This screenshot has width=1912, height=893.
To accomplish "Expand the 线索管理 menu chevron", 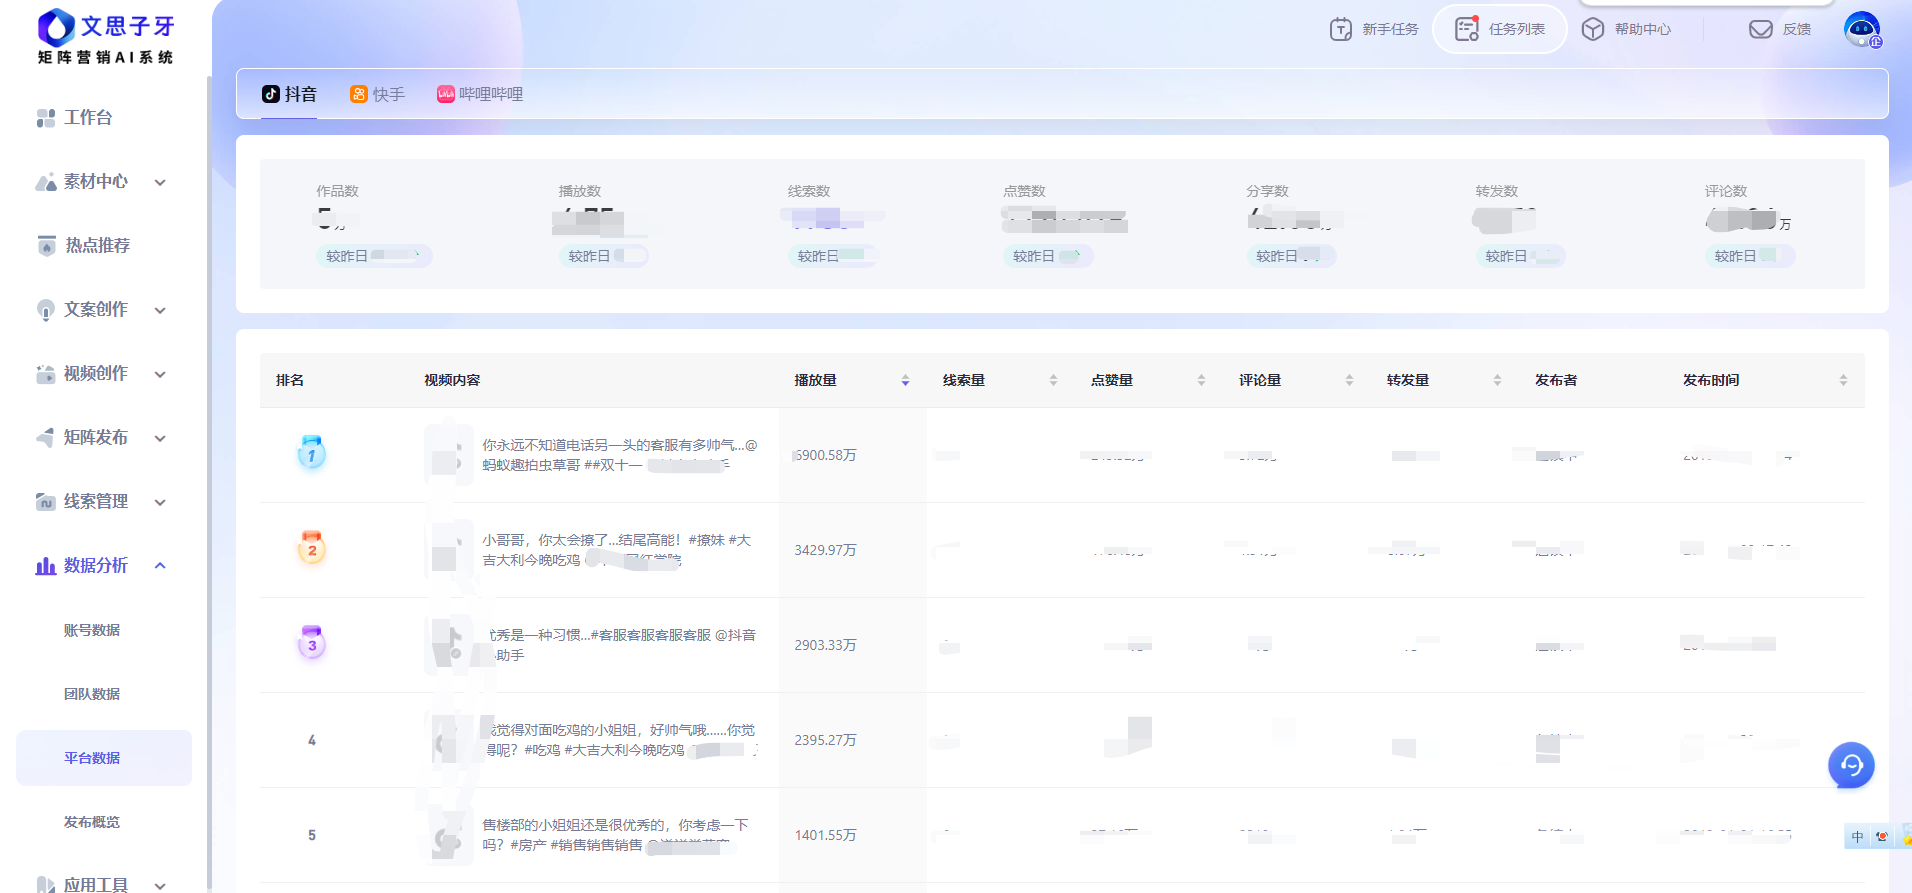I will point(160,502).
